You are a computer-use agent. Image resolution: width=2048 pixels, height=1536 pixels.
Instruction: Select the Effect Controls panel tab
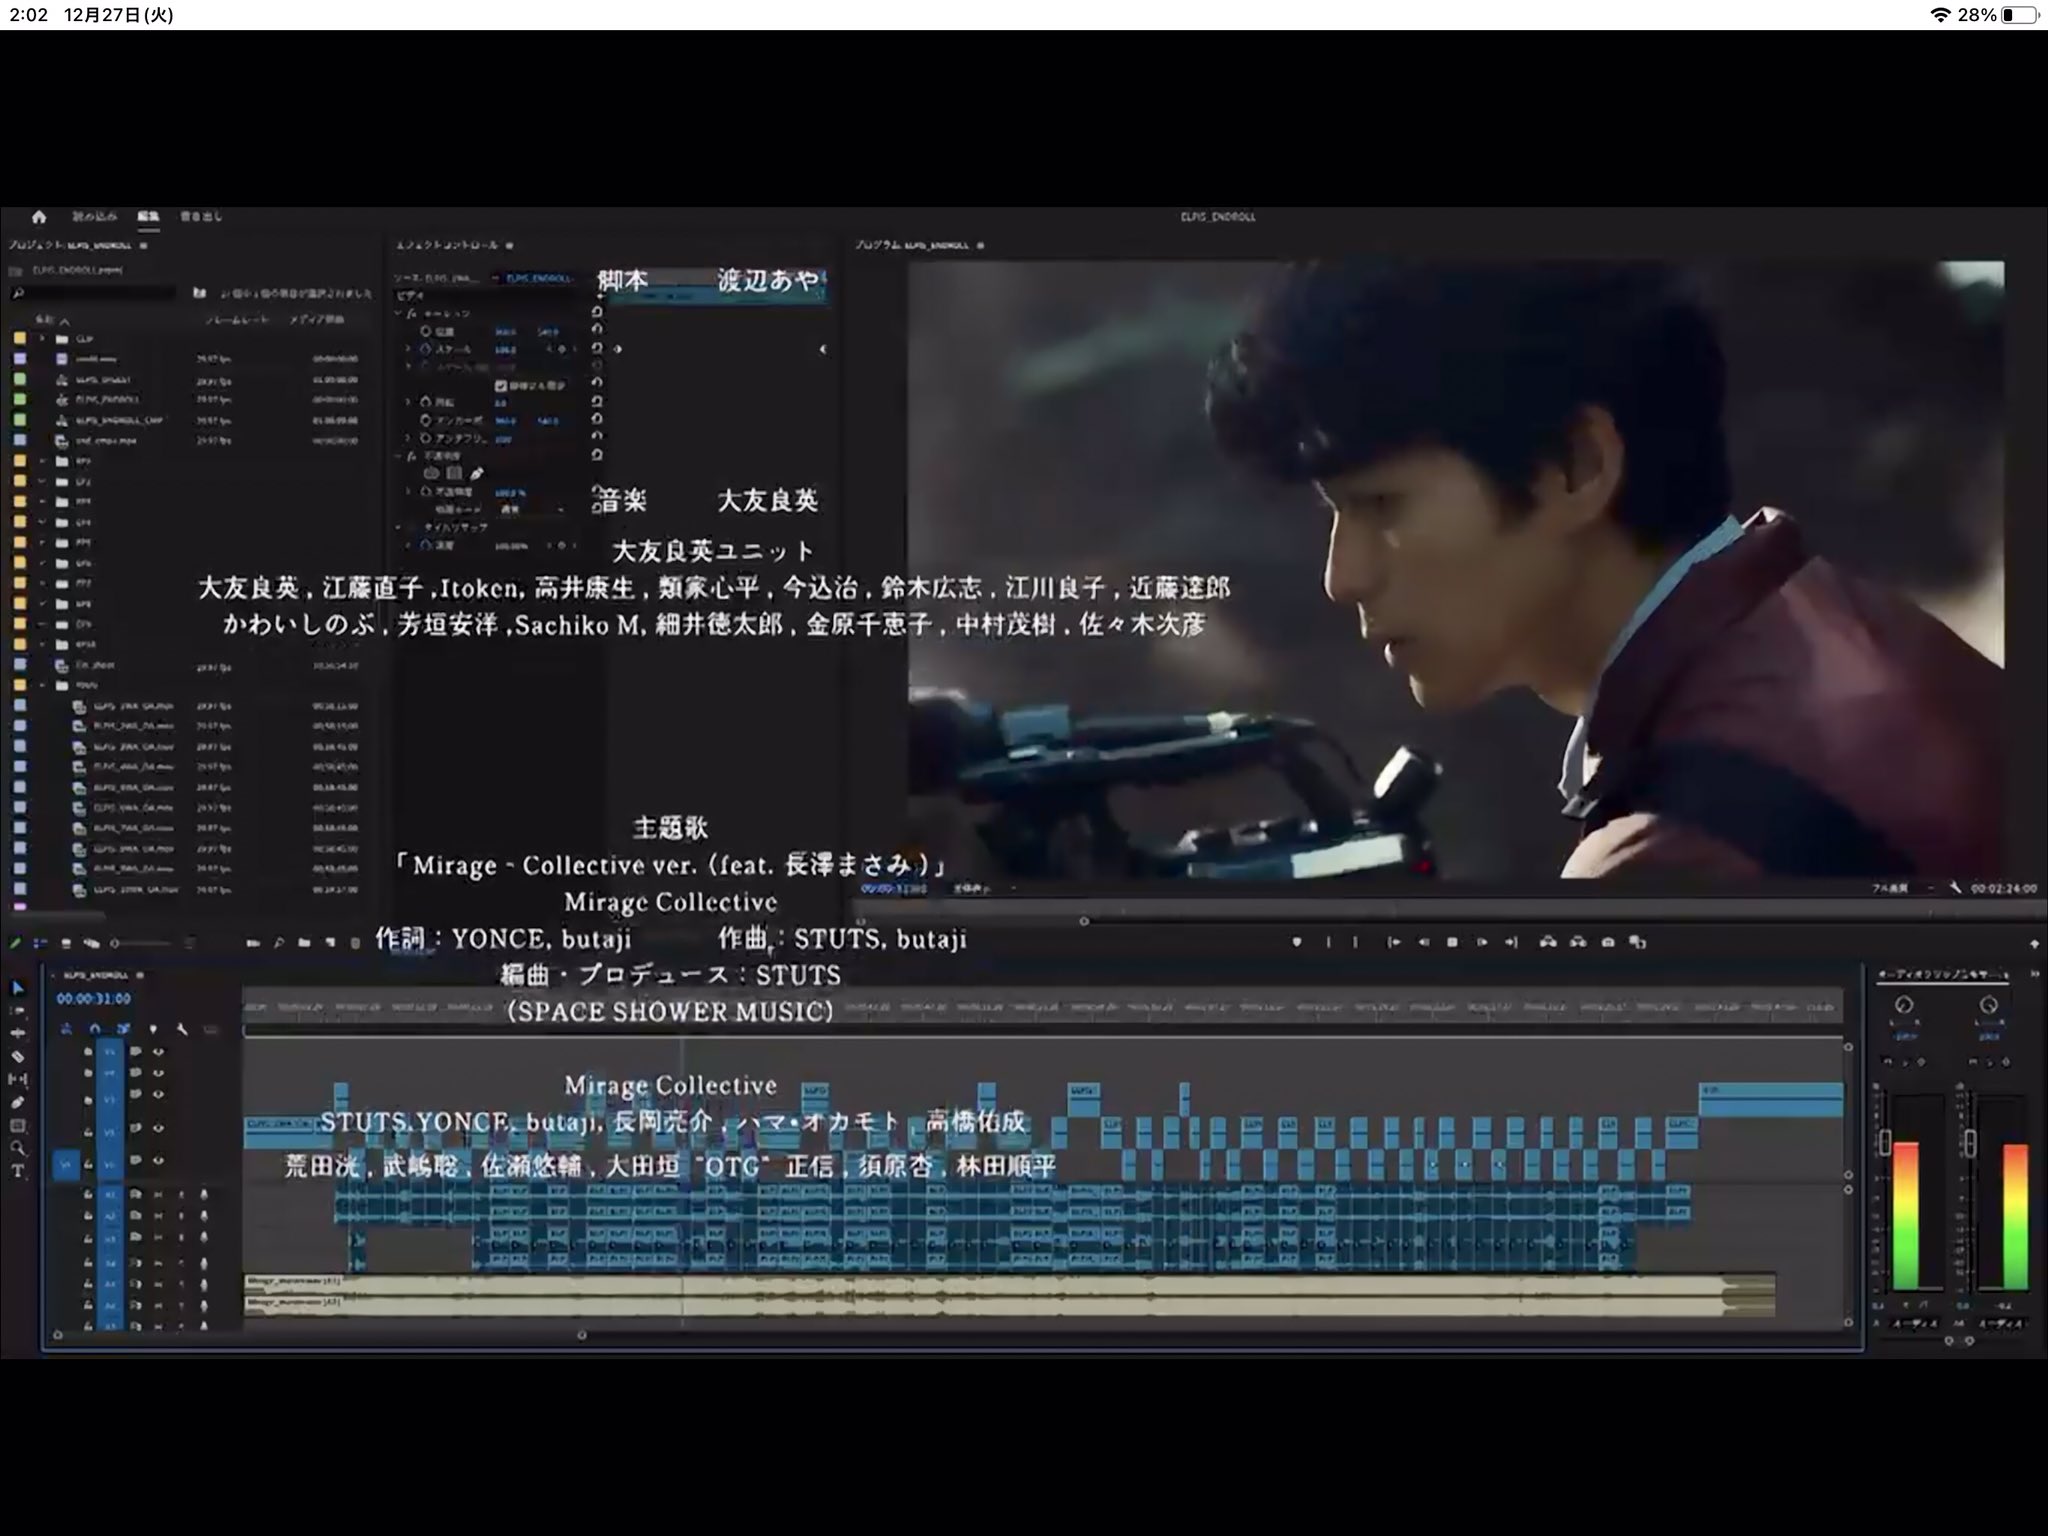[447, 245]
